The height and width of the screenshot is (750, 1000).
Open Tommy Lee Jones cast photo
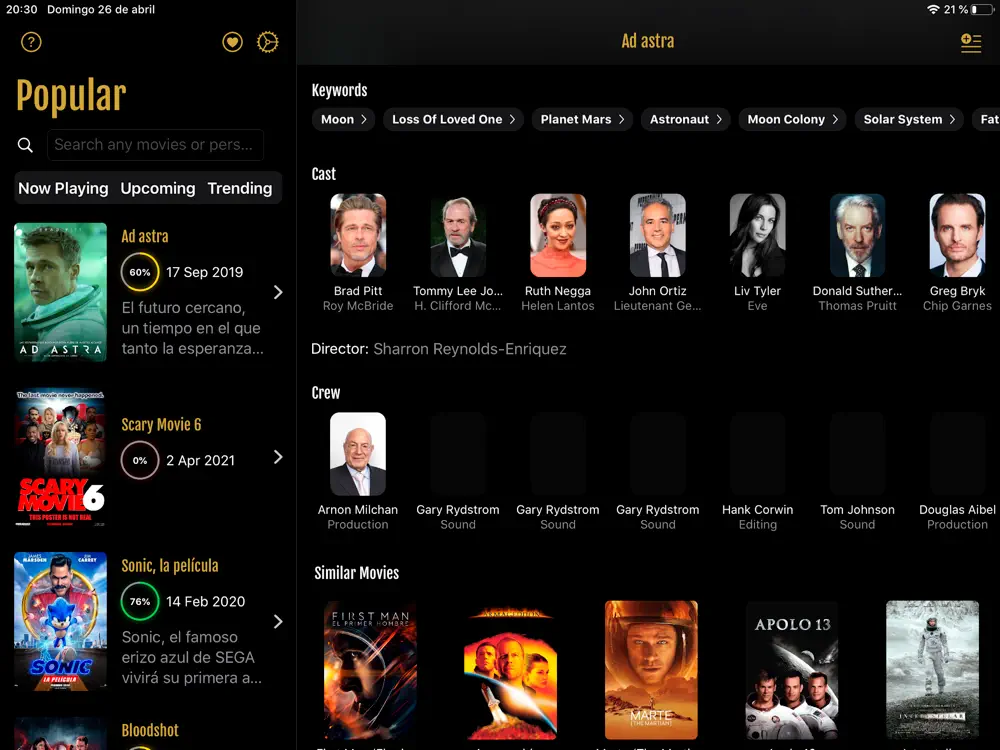click(x=458, y=235)
